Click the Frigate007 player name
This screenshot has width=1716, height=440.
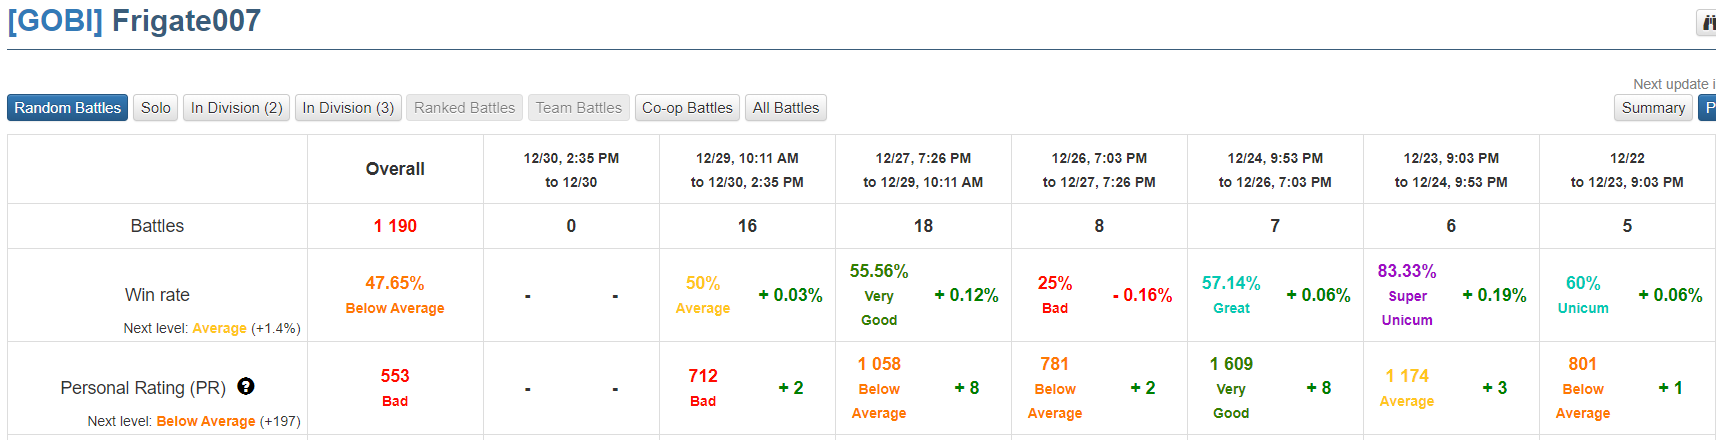pos(186,21)
